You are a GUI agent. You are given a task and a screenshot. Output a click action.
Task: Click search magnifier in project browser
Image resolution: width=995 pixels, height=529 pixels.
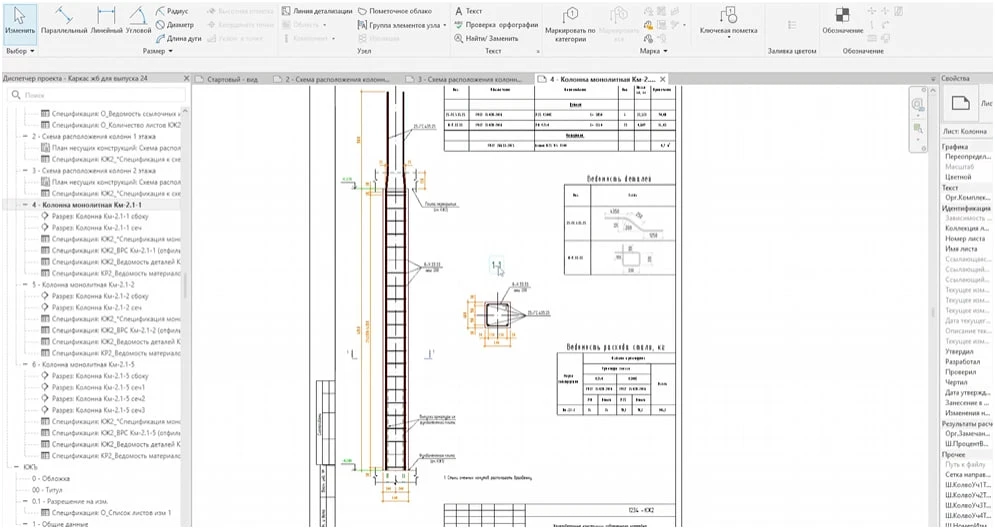point(15,95)
